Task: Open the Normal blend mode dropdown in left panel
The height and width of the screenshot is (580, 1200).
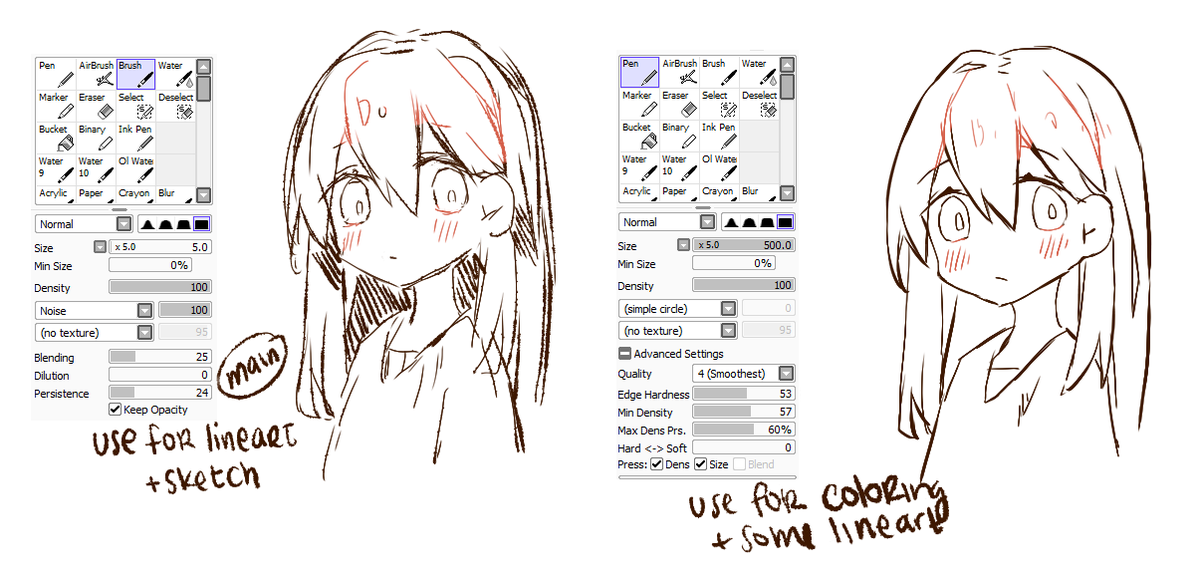Action: (84, 224)
